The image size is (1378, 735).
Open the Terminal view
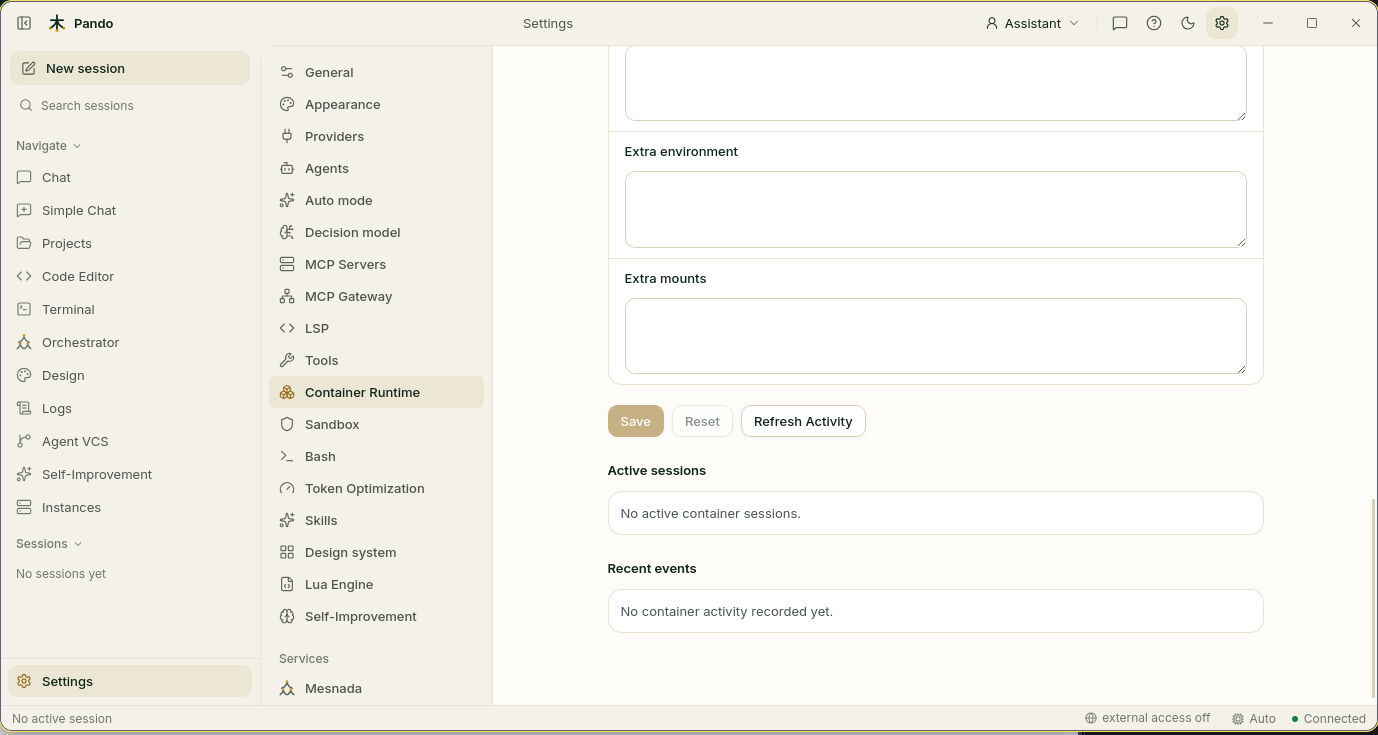pos(130,309)
